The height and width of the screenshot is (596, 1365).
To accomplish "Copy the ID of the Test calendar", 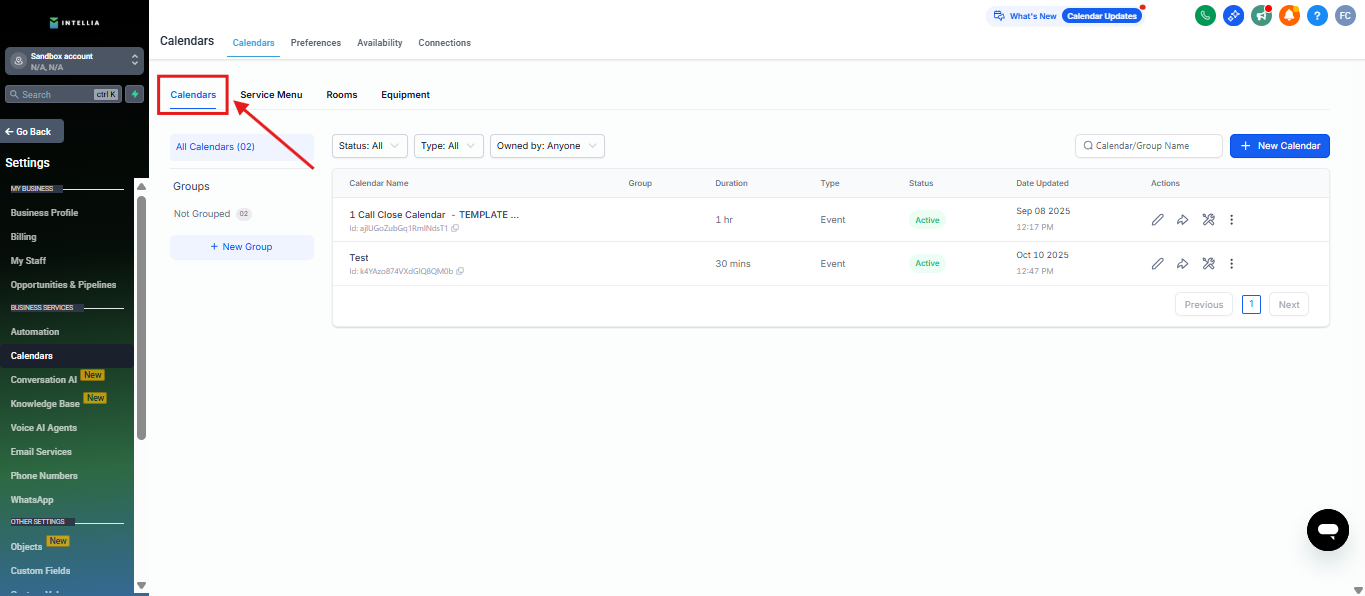I will tap(460, 271).
